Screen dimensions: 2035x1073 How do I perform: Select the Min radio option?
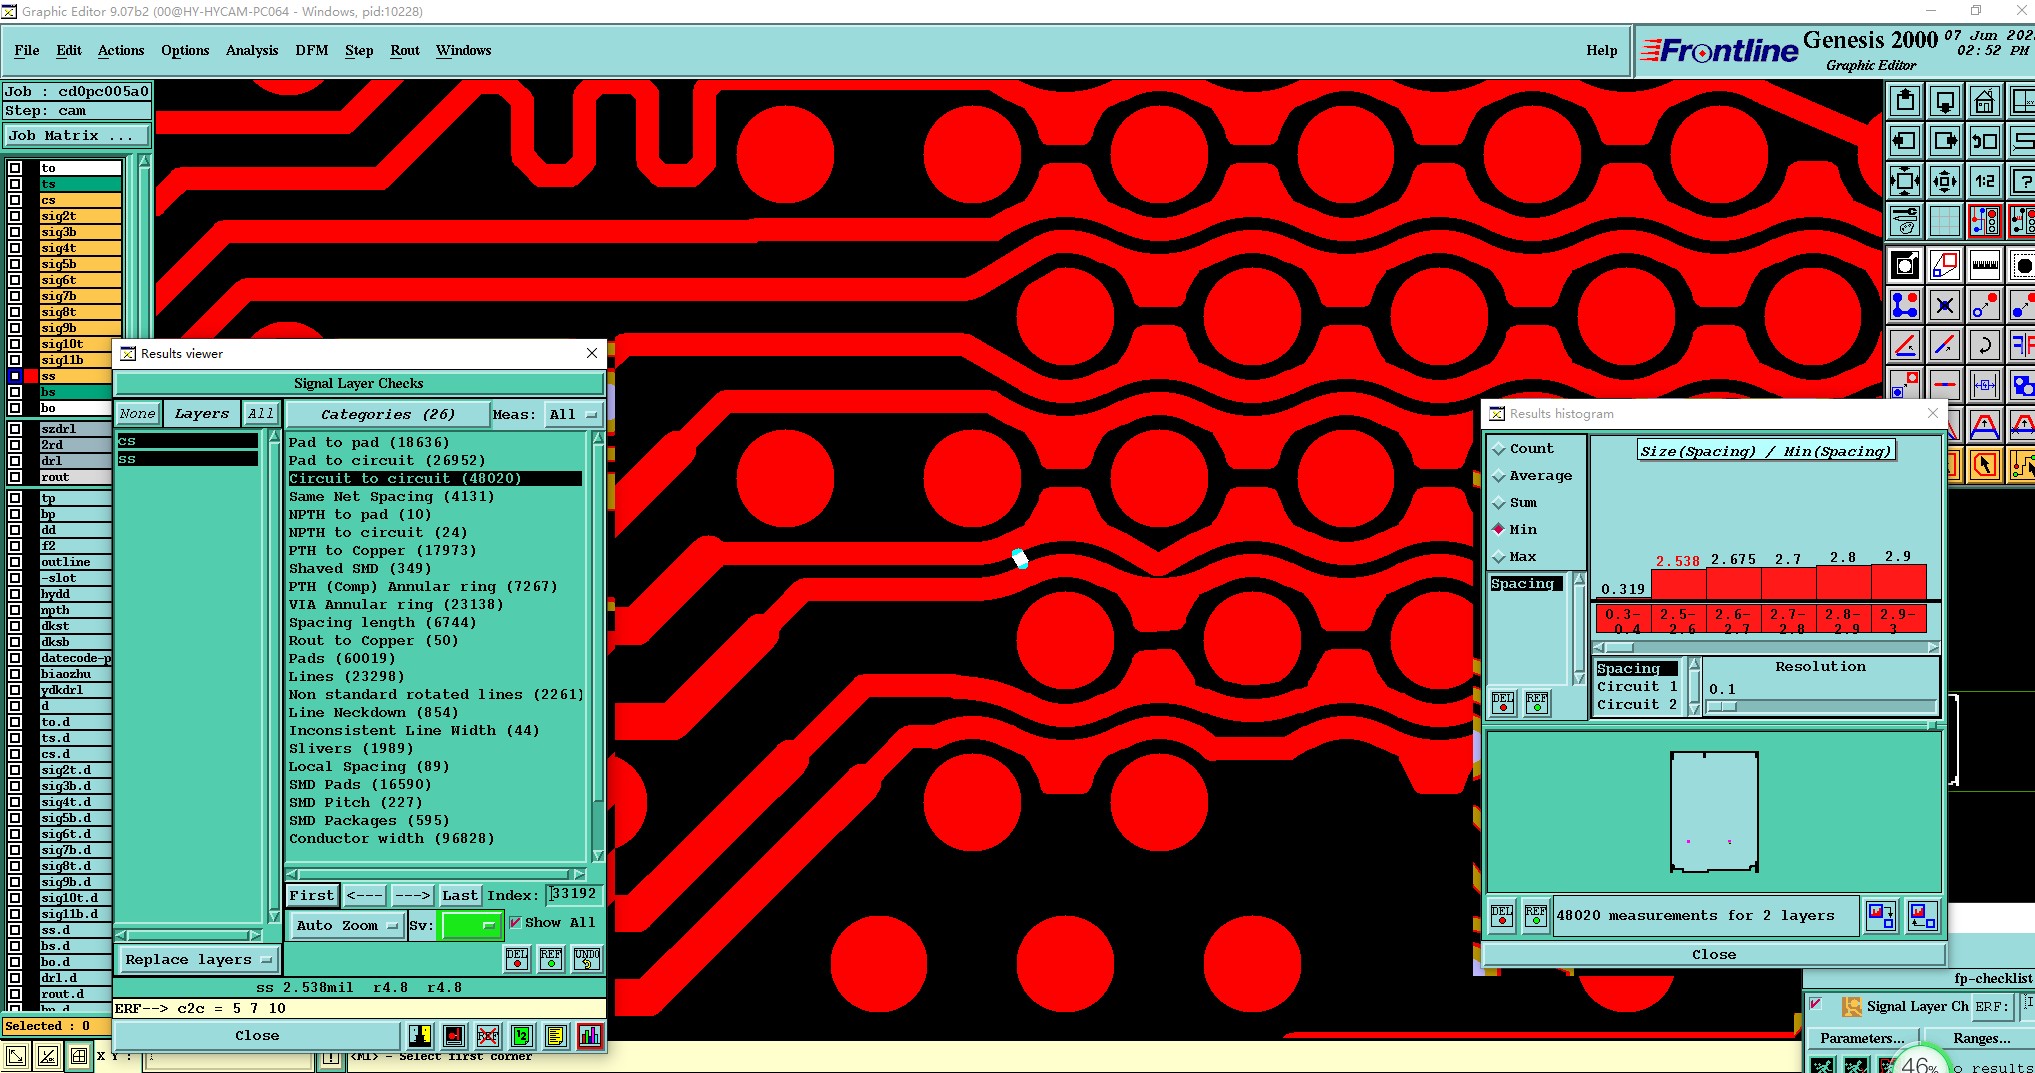coord(1499,529)
